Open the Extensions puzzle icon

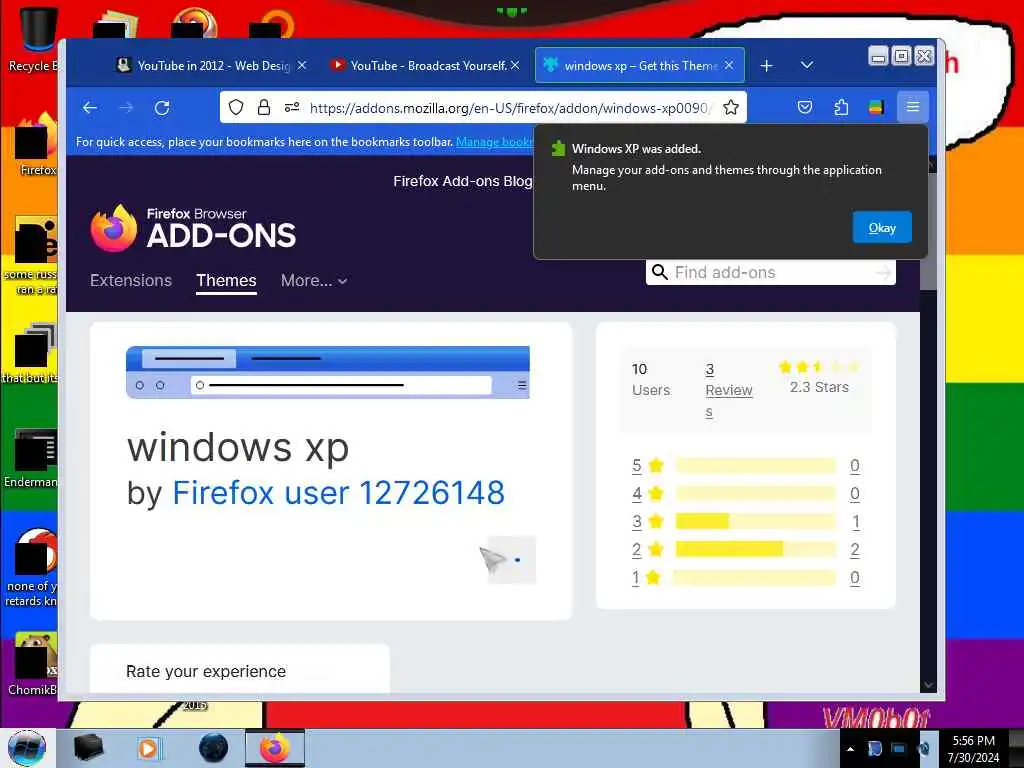point(841,107)
